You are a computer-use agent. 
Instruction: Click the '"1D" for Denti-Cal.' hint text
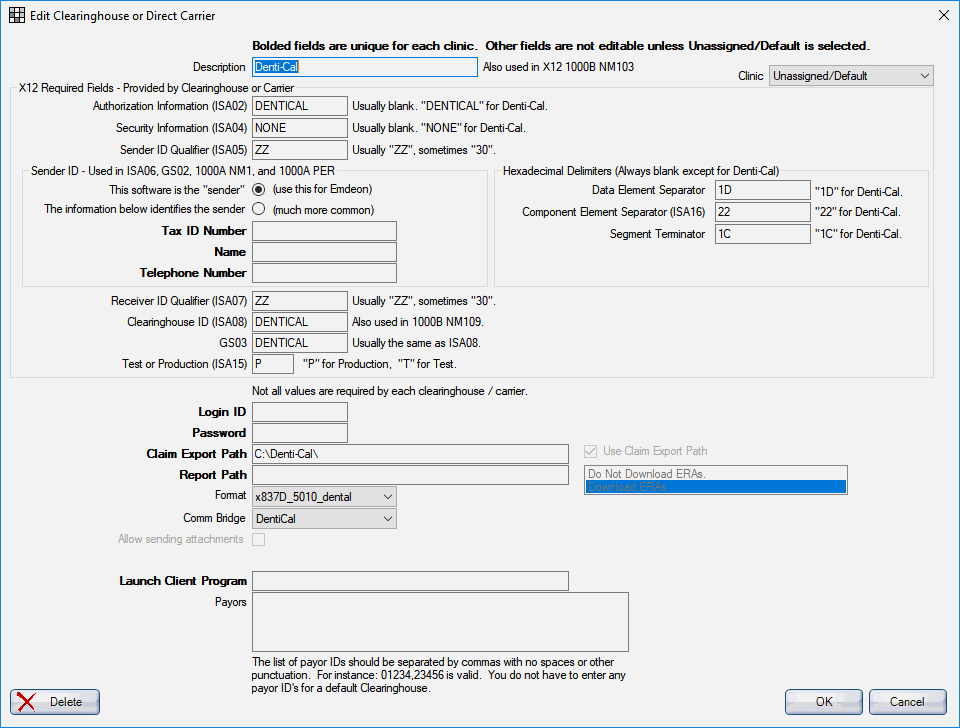point(858,192)
